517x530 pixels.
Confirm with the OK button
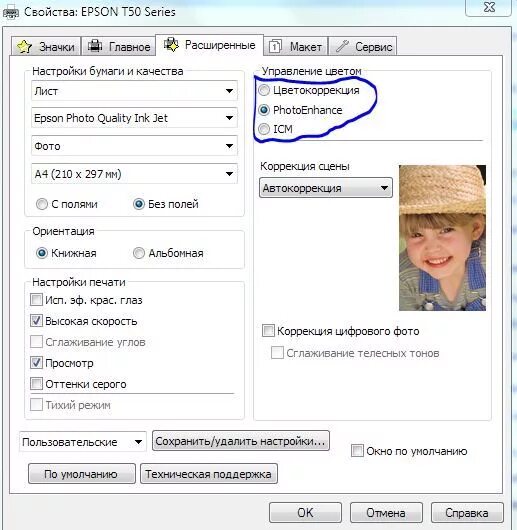click(x=305, y=513)
